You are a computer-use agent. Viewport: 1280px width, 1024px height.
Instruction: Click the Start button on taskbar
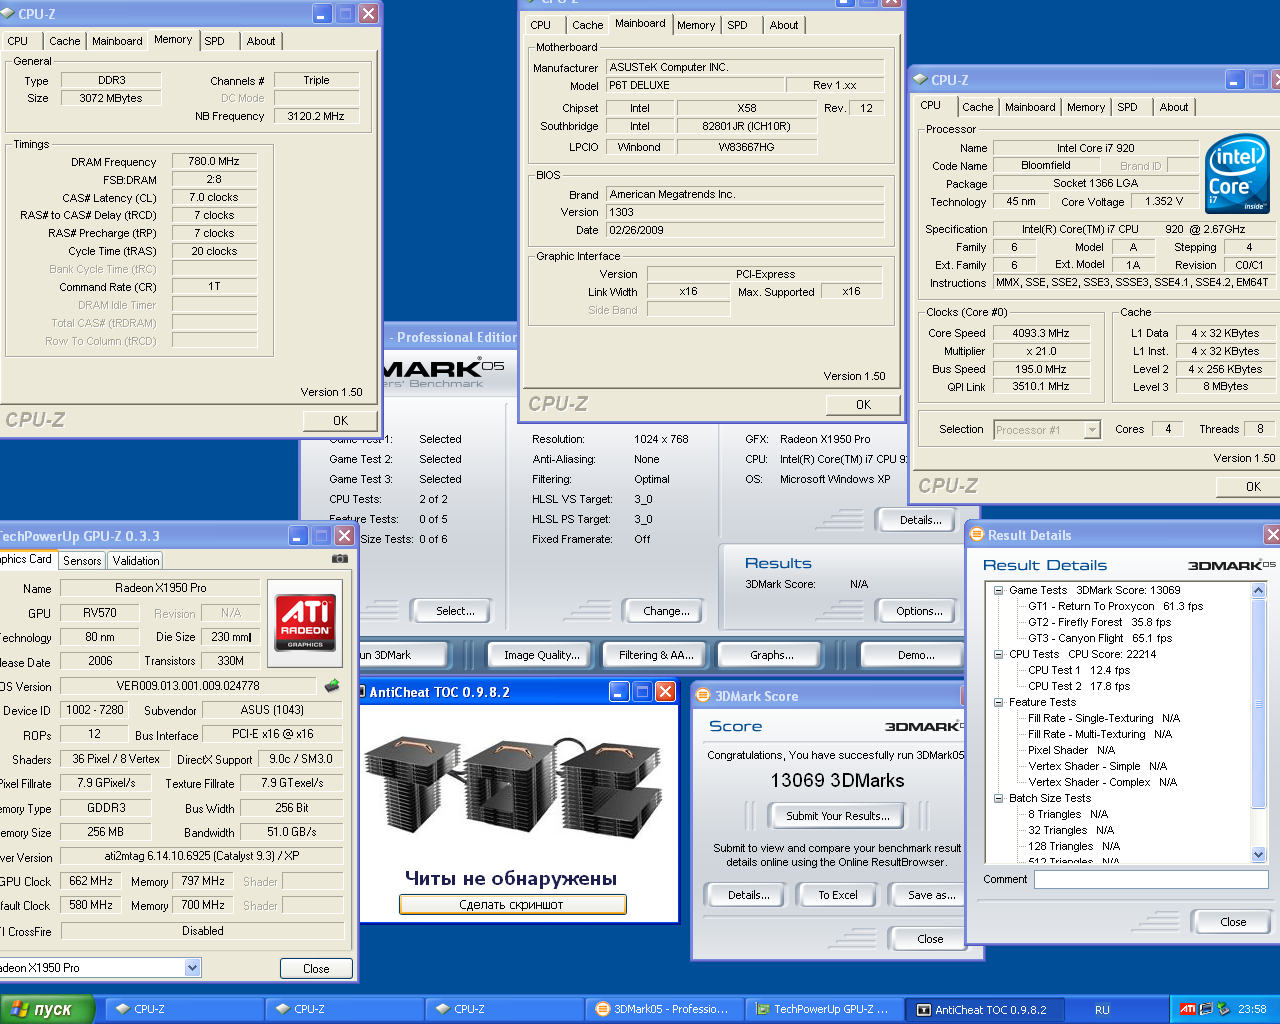tap(47, 1009)
